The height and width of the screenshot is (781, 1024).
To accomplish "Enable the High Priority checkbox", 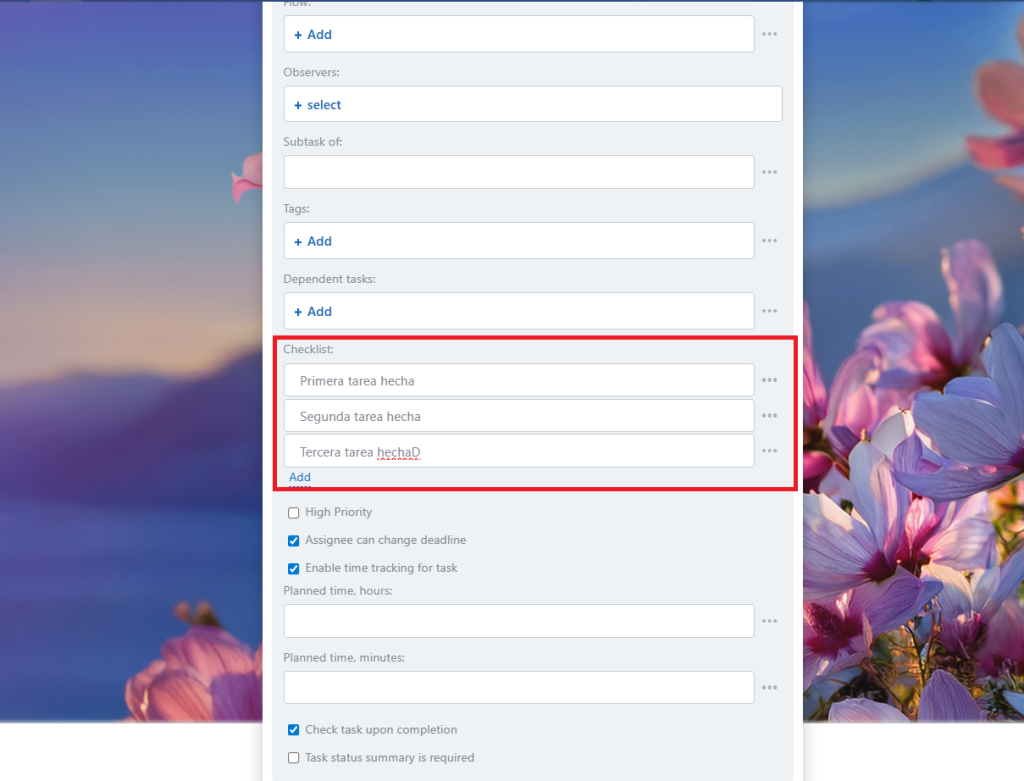I will pyautogui.click(x=294, y=513).
